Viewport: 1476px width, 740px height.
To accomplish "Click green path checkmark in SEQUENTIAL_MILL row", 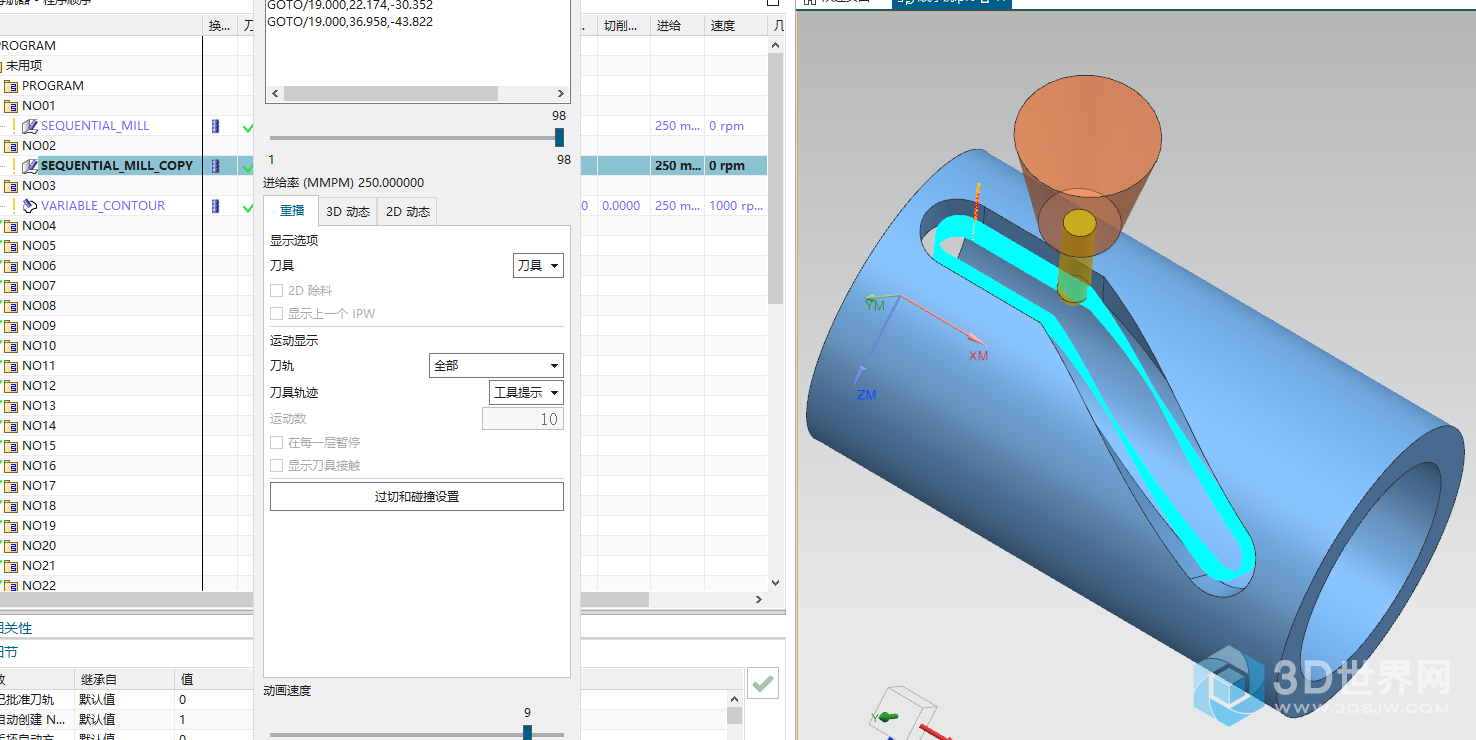I will click(247, 127).
